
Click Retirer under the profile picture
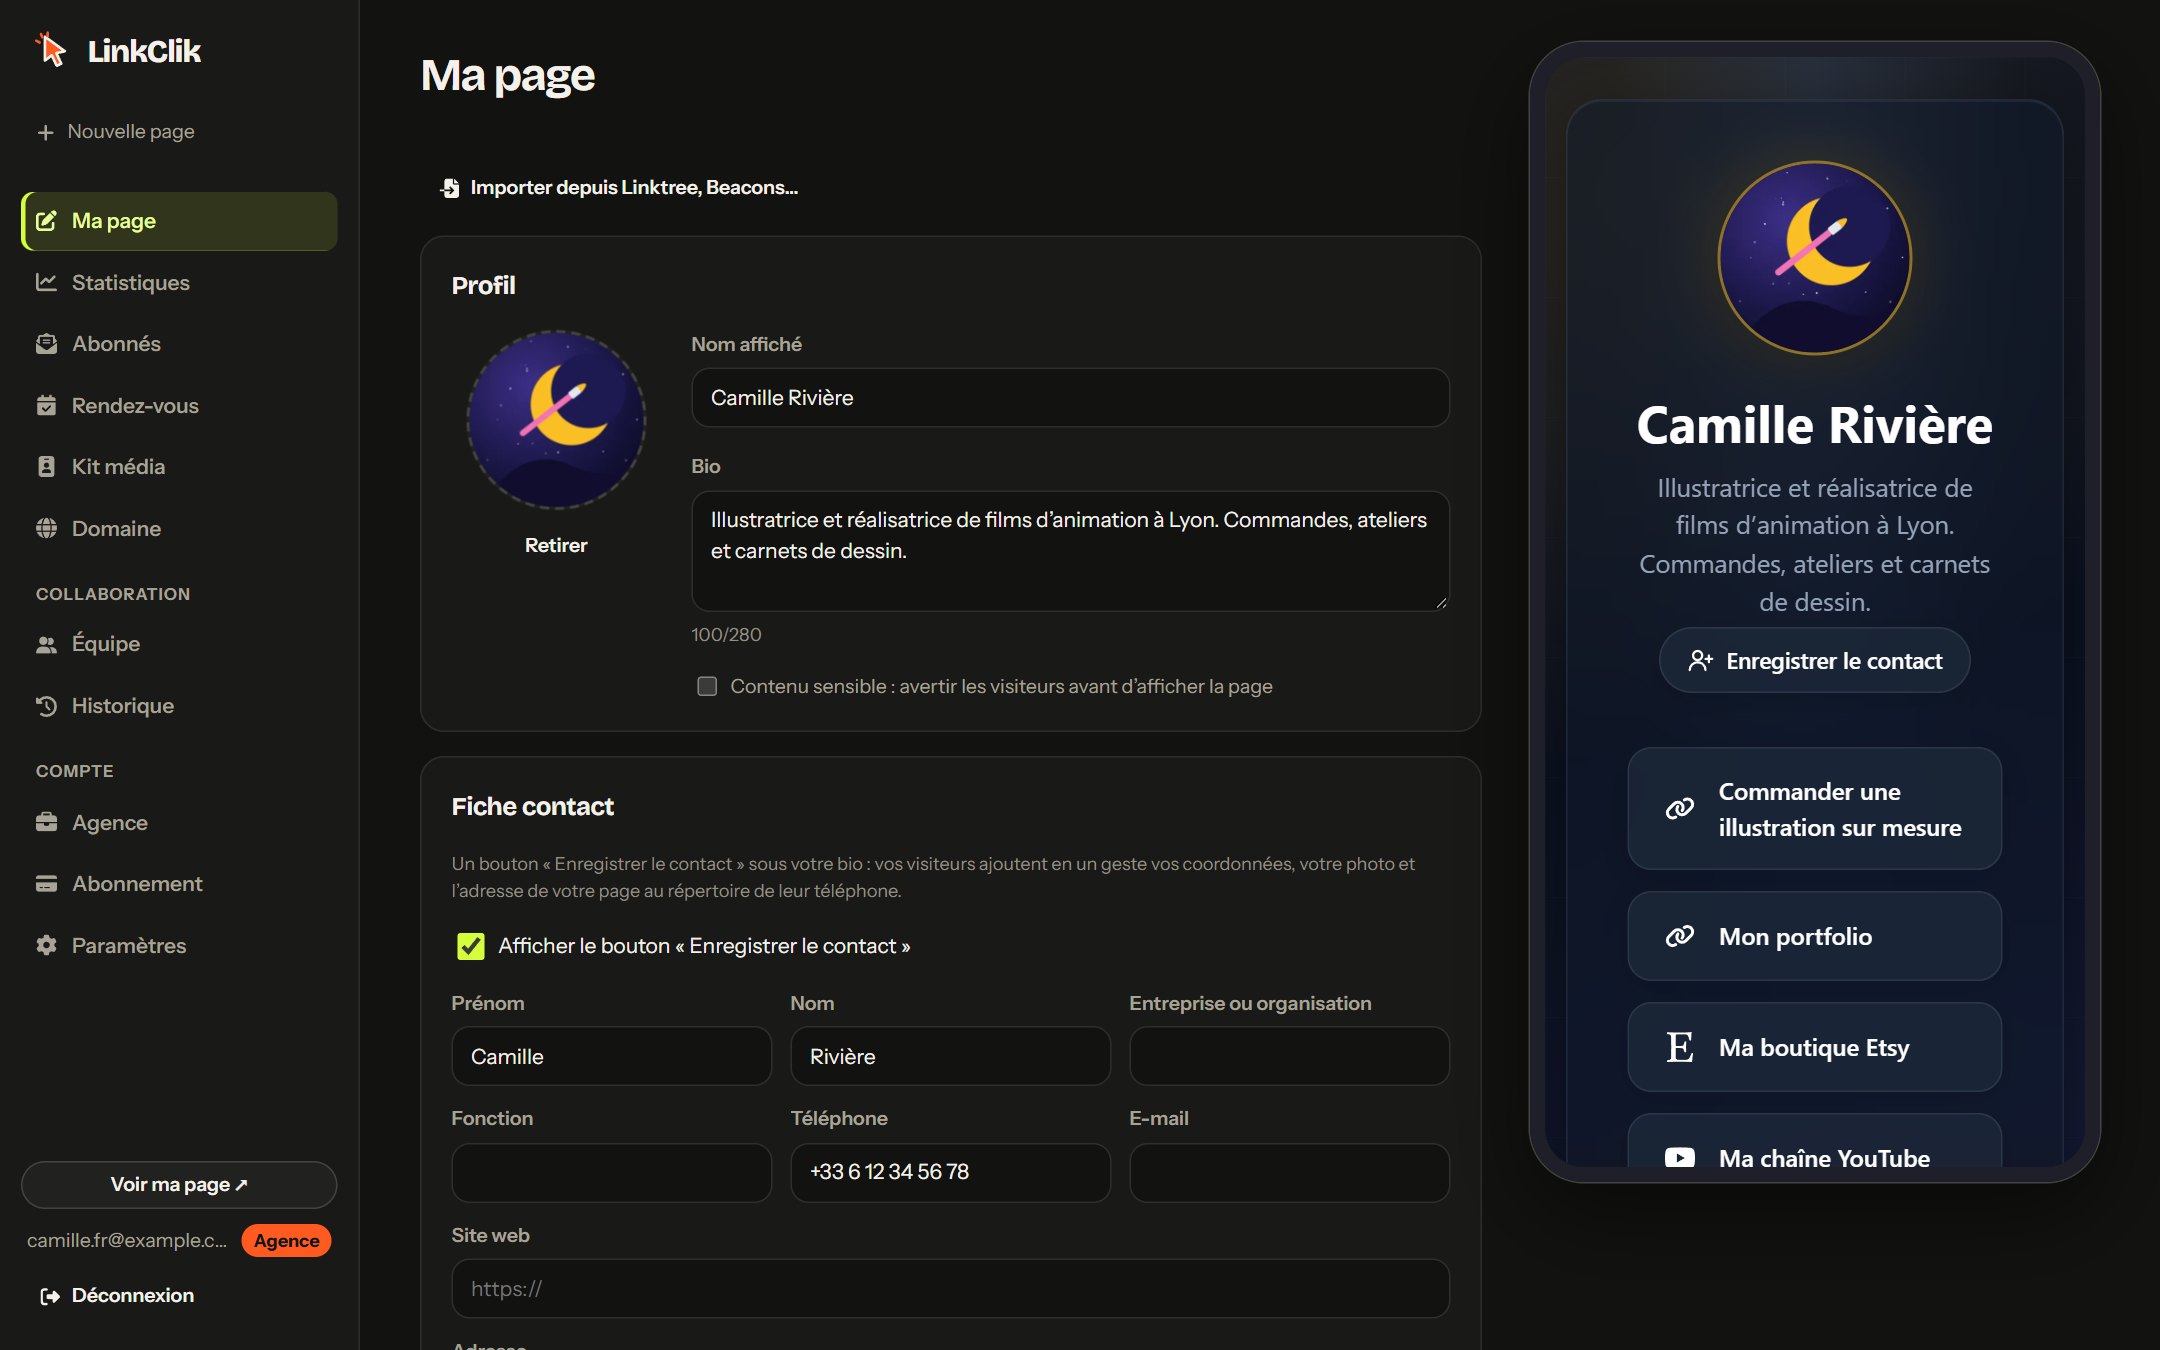pos(556,545)
